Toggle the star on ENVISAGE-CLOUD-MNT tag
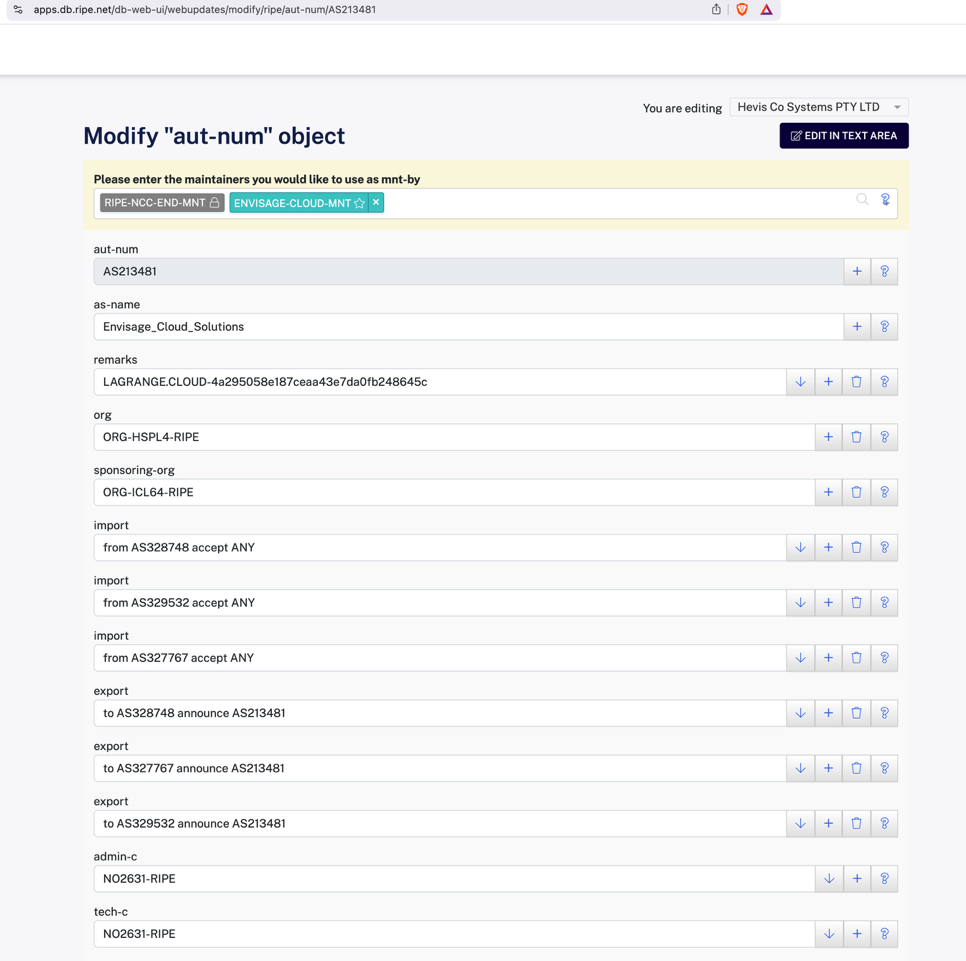966x961 pixels. 360,203
